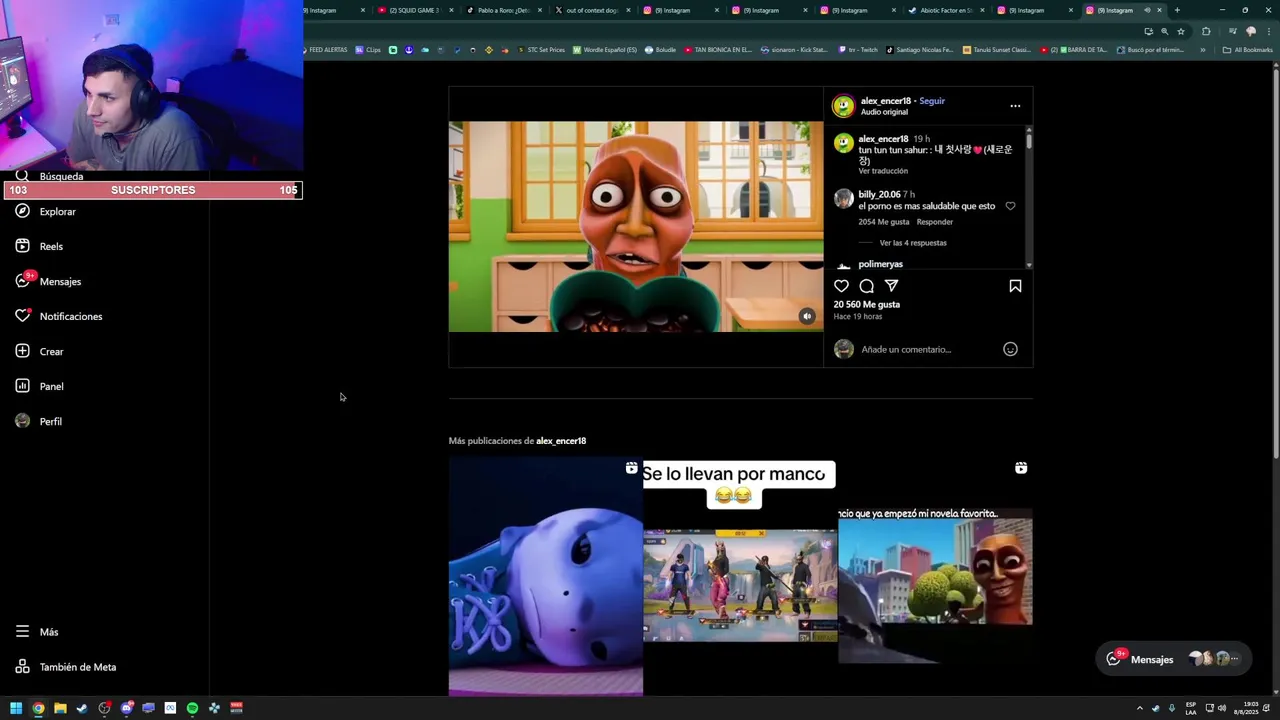Image resolution: width=1280 pixels, height=720 pixels.
Task: Click the Añade un comentario input field
Action: coord(925,349)
